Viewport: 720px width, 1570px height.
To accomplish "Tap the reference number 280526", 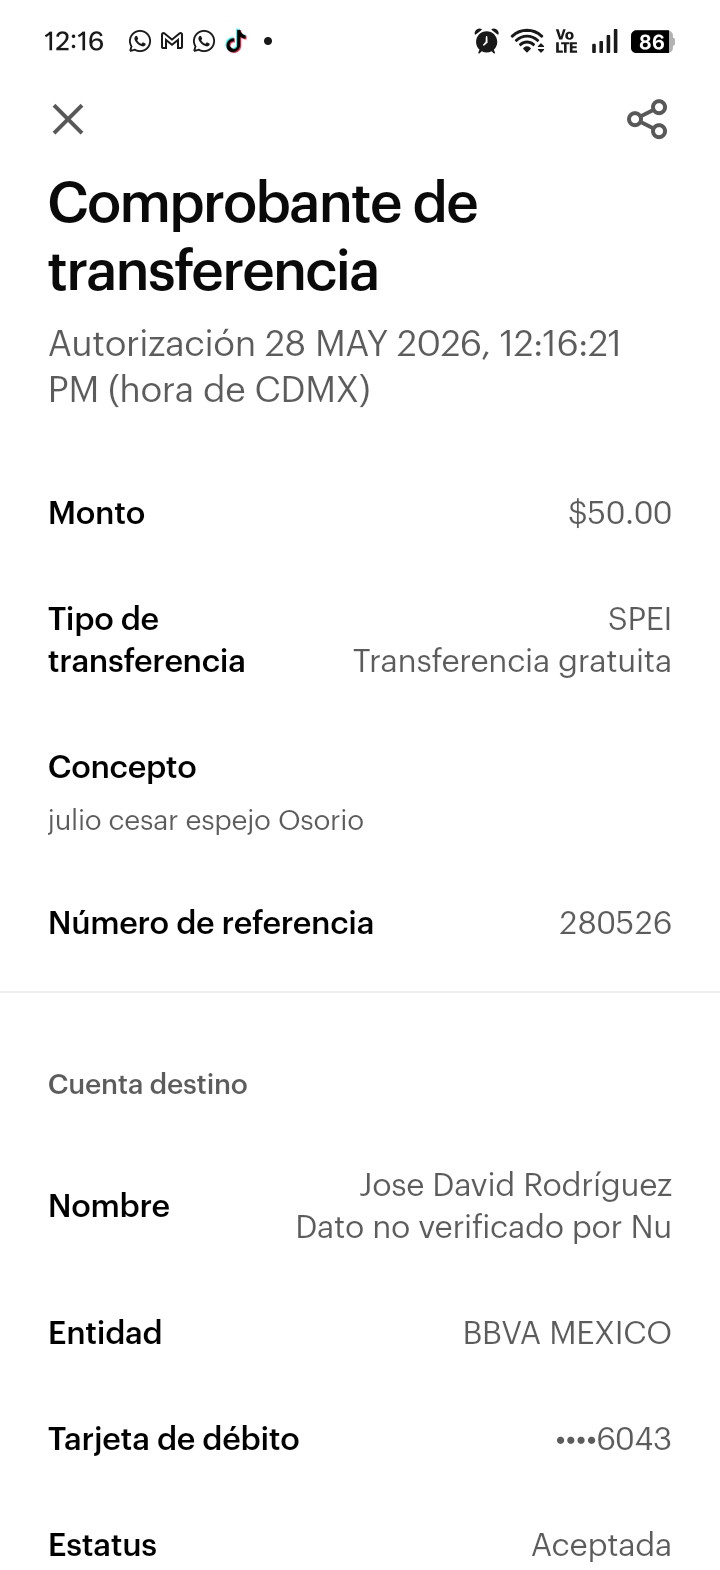I will tap(615, 923).
